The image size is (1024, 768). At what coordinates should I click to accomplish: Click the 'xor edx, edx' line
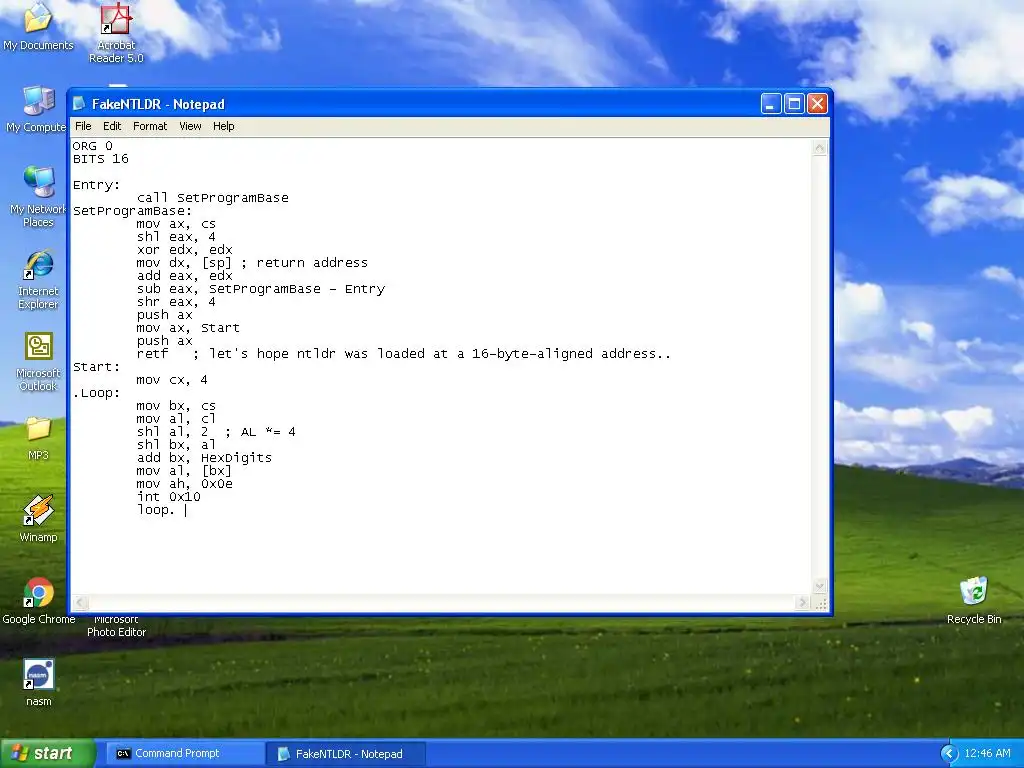coord(184,250)
